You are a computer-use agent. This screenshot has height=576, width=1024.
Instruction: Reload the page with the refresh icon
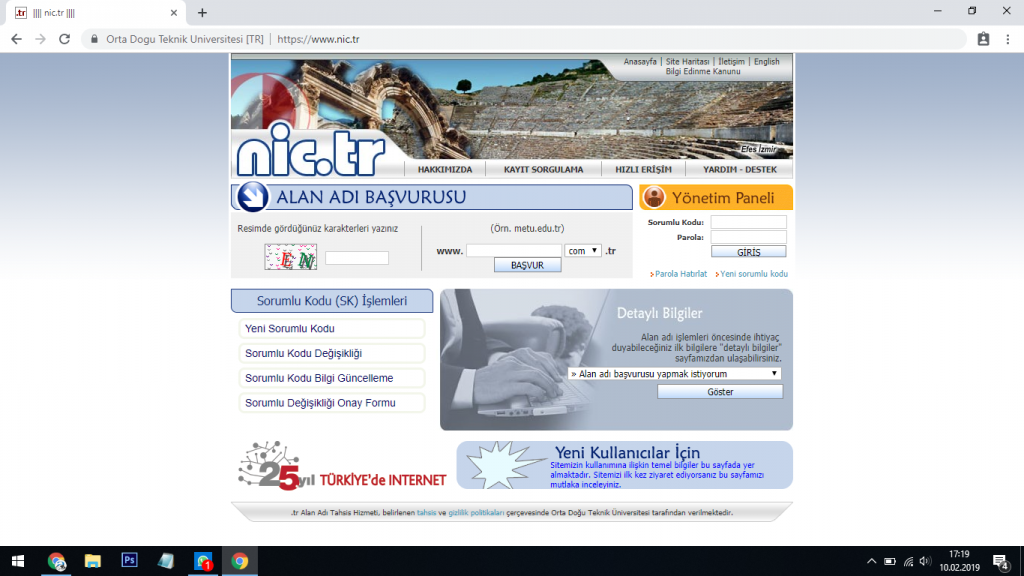(65, 39)
